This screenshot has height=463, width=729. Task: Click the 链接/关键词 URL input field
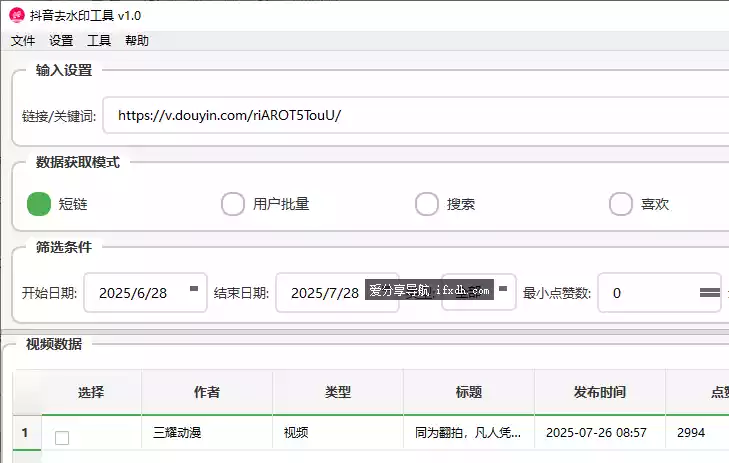416,115
